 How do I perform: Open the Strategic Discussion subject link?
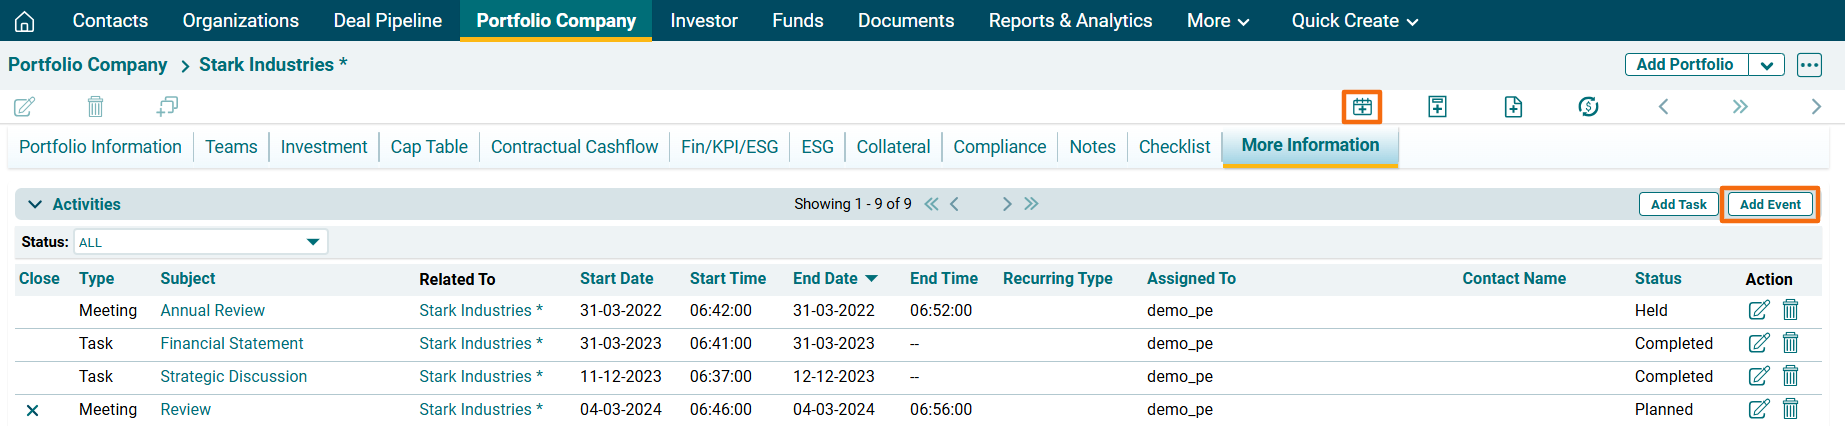coord(233,376)
